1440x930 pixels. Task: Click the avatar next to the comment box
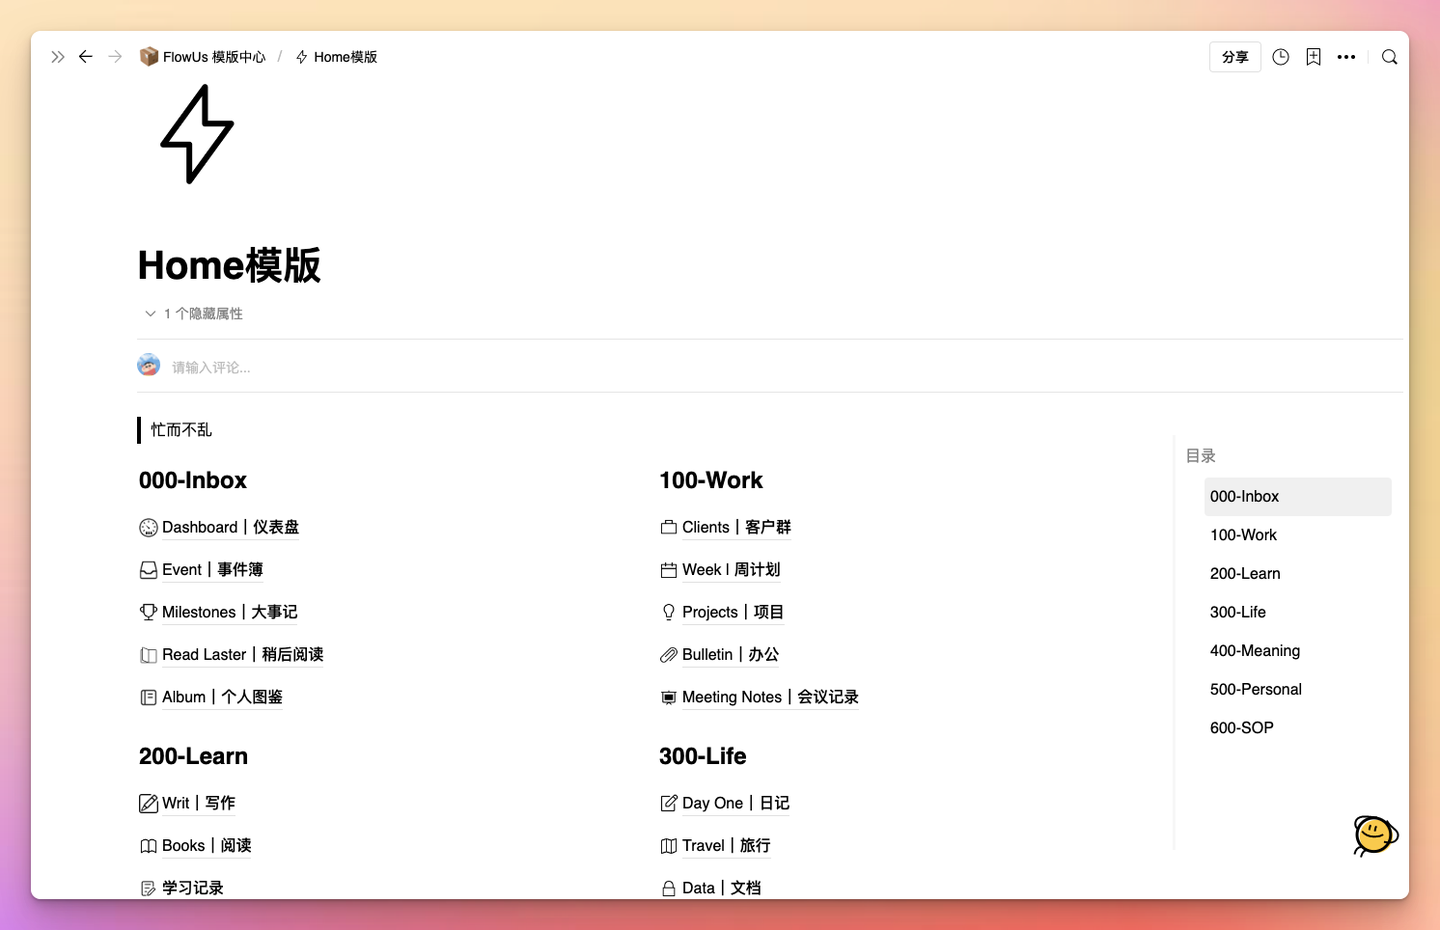pos(148,364)
